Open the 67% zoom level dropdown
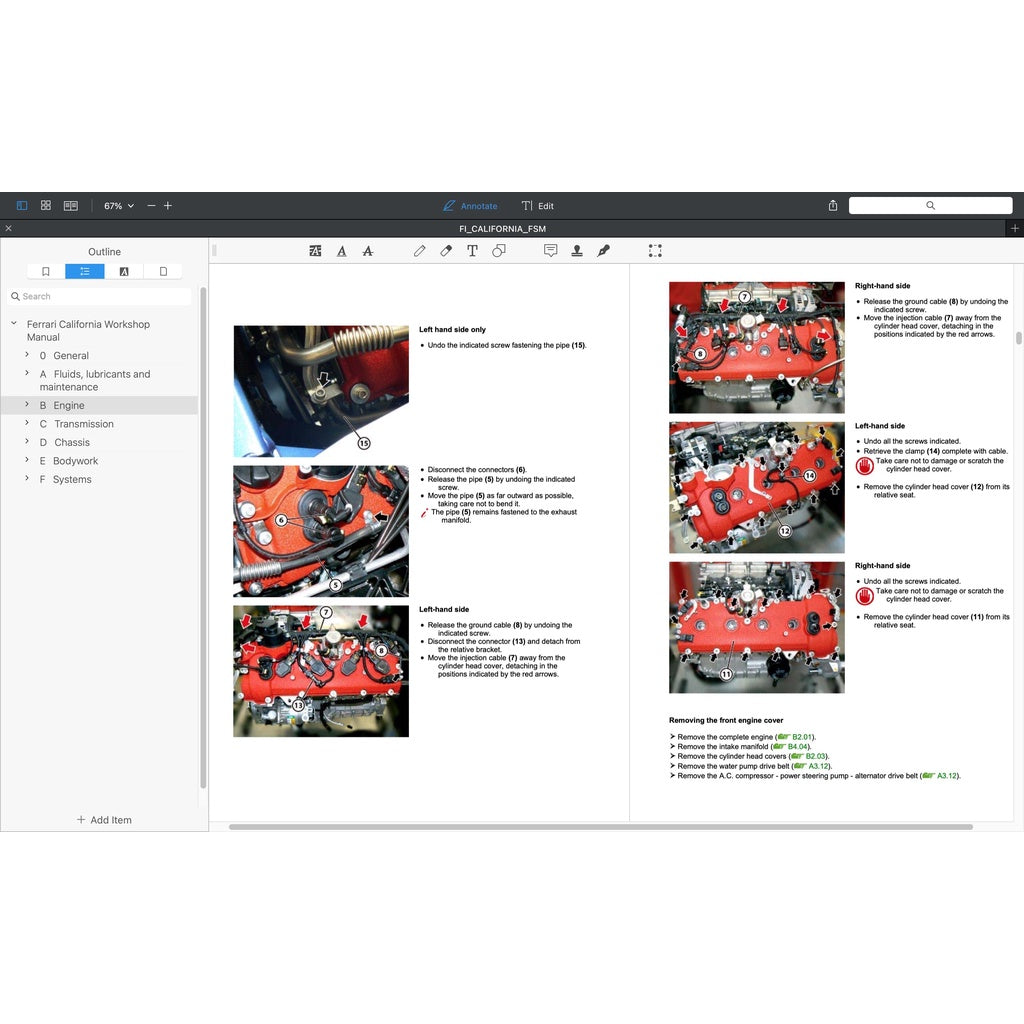 (119, 206)
